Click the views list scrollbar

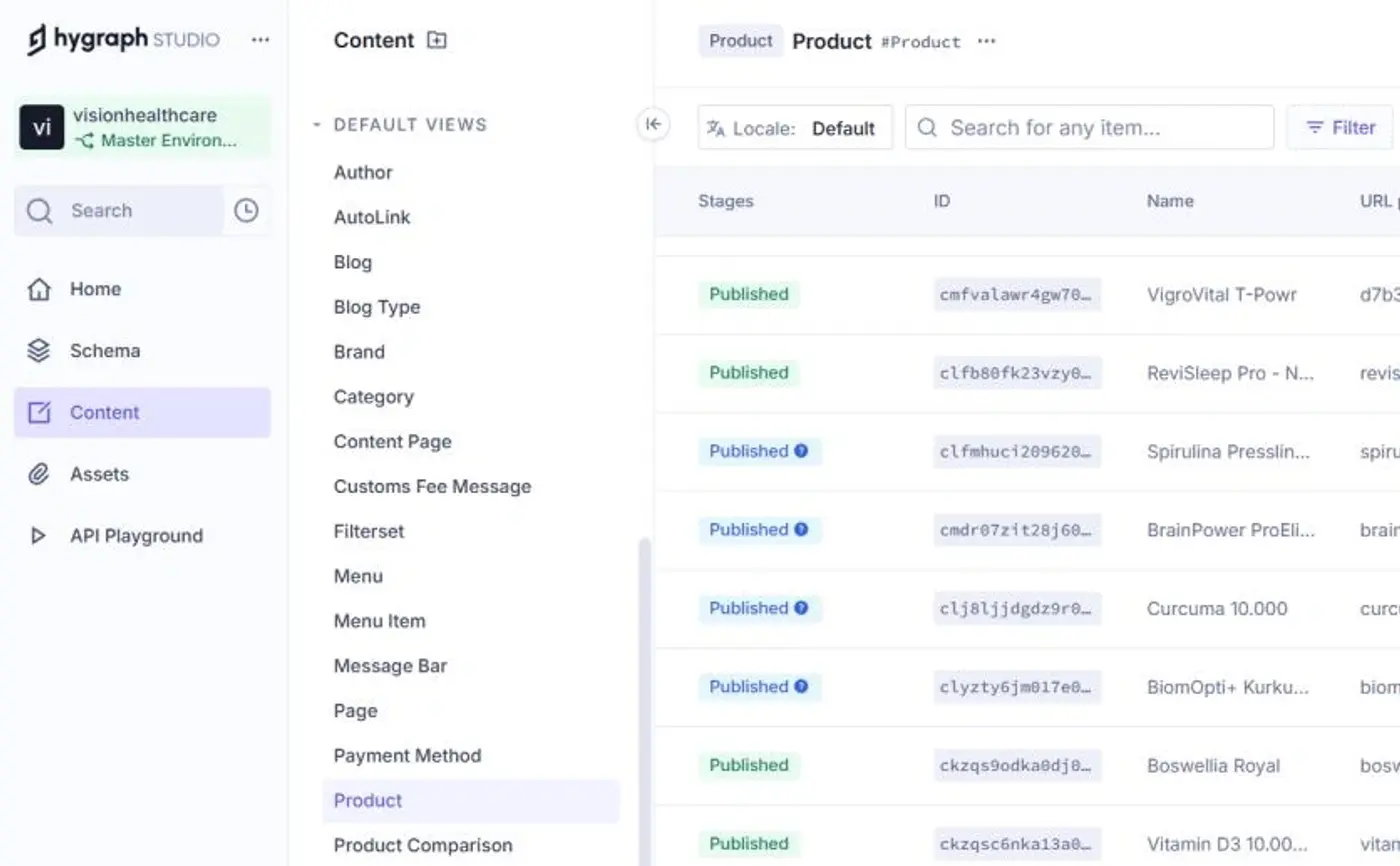(x=644, y=702)
